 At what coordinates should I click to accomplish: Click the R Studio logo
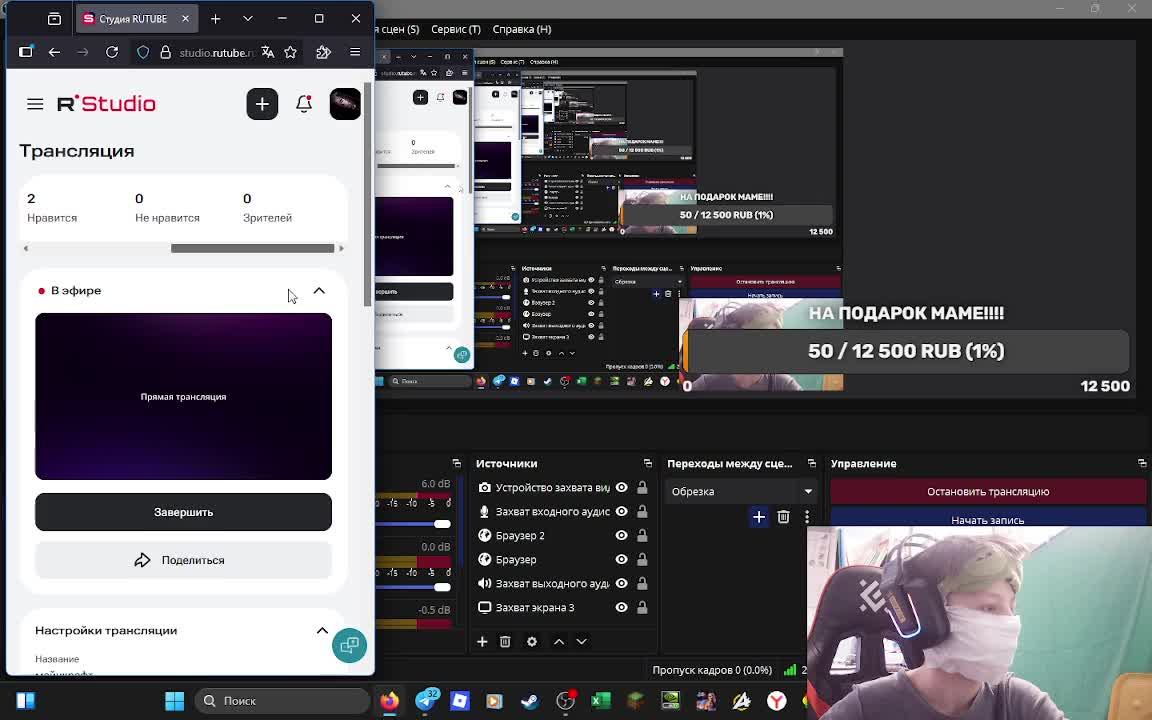point(107,104)
